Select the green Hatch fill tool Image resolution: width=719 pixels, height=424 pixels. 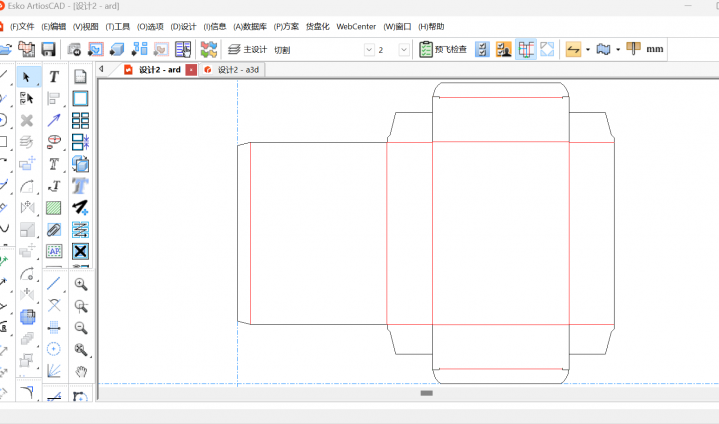click(x=54, y=208)
